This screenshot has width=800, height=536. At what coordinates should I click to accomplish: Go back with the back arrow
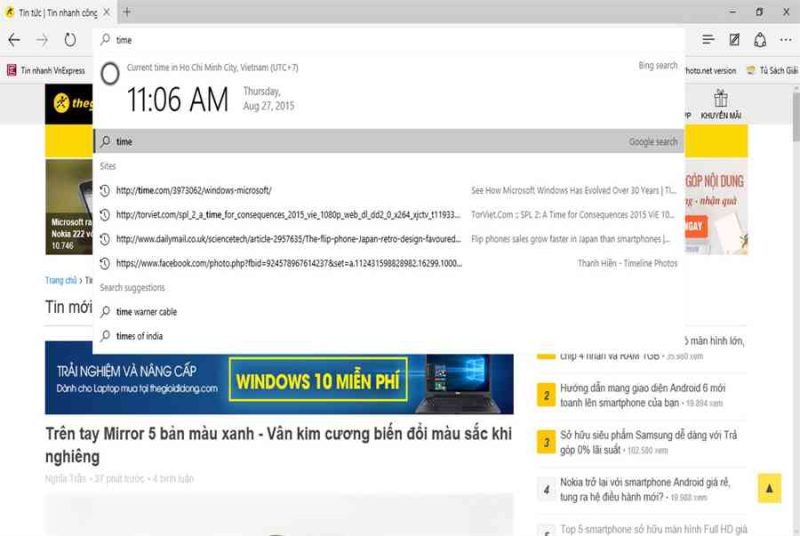pos(14,40)
